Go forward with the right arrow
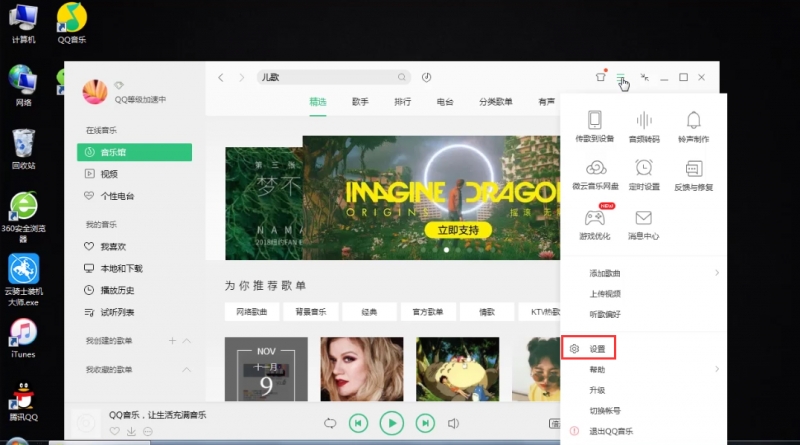800x445 pixels. [x=241, y=78]
